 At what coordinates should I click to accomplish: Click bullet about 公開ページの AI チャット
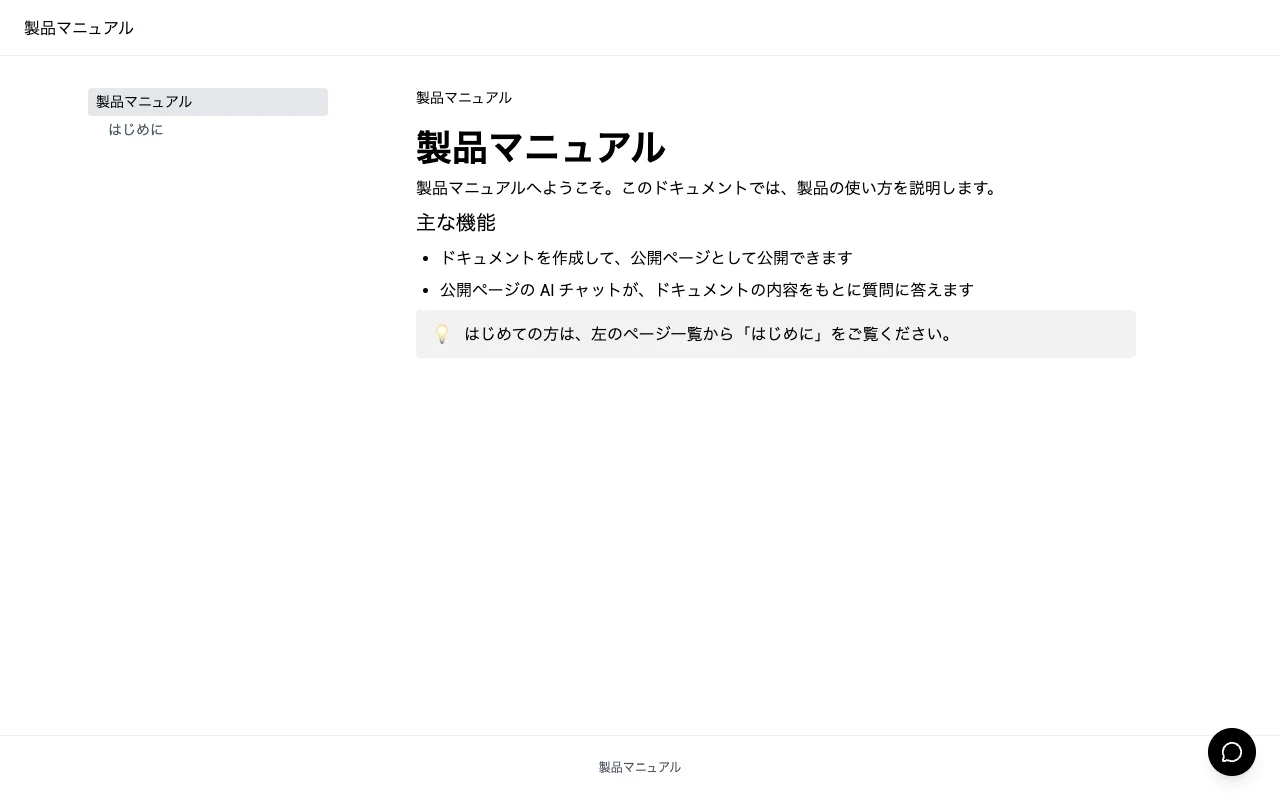click(x=707, y=290)
